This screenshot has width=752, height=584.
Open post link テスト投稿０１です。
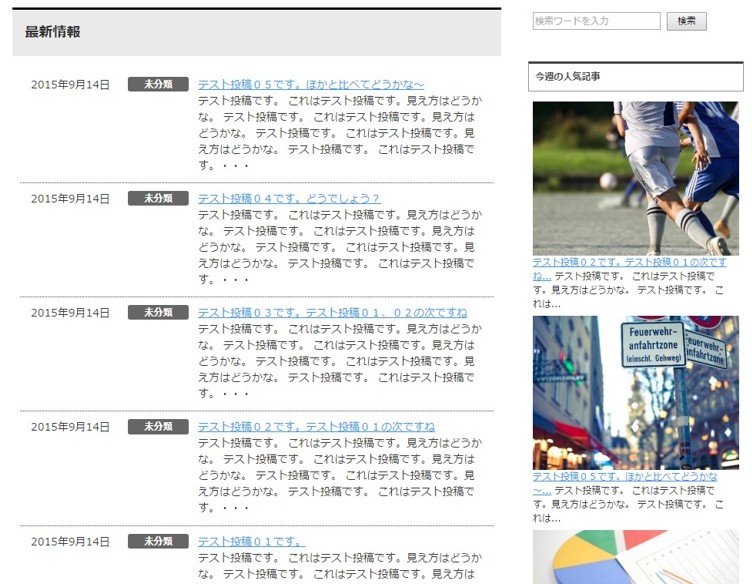click(x=251, y=541)
